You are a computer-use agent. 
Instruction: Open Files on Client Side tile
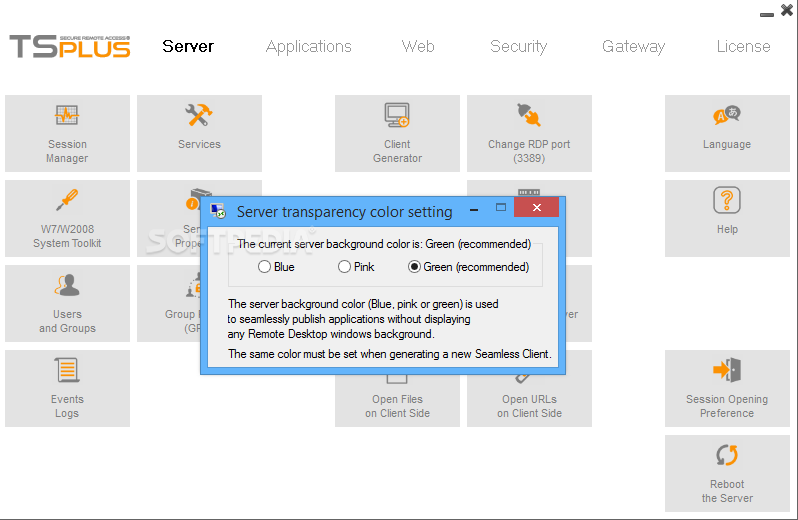pyautogui.click(x=397, y=400)
